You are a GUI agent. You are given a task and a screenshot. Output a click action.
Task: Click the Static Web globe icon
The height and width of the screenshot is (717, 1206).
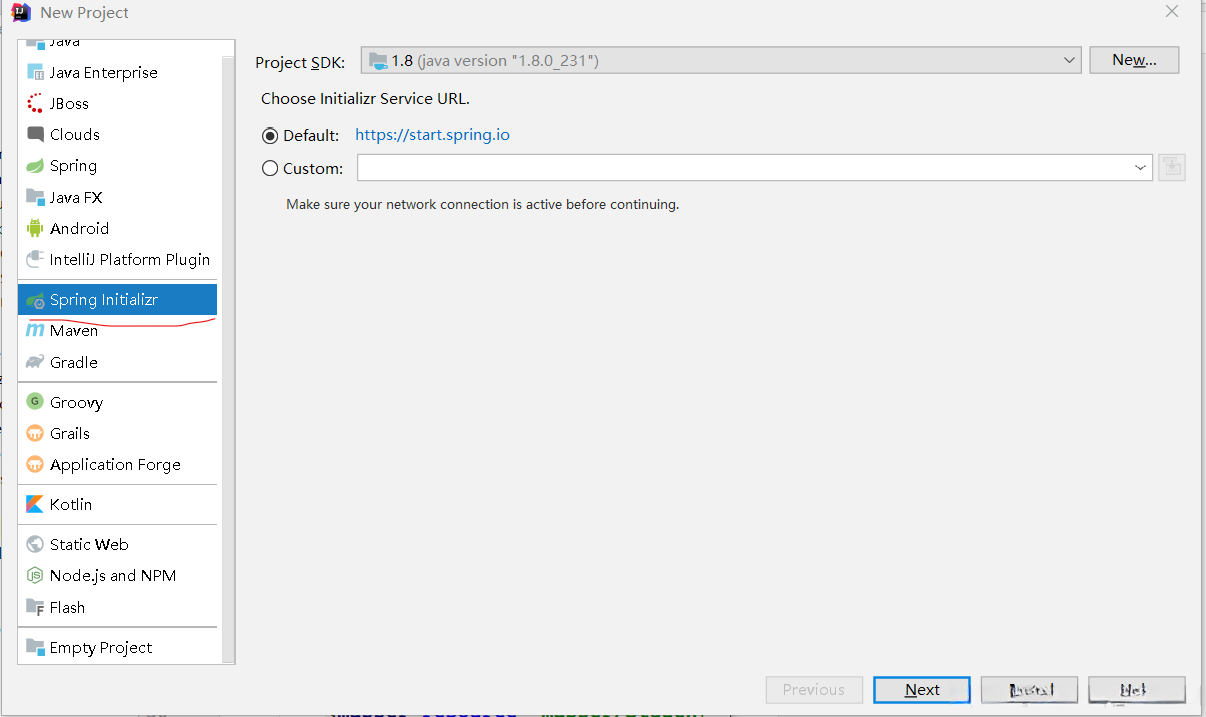tap(35, 545)
